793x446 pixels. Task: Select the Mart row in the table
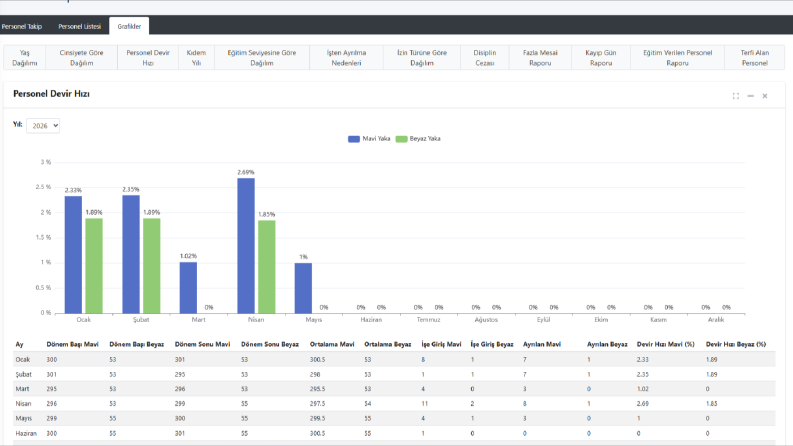(x=394, y=389)
